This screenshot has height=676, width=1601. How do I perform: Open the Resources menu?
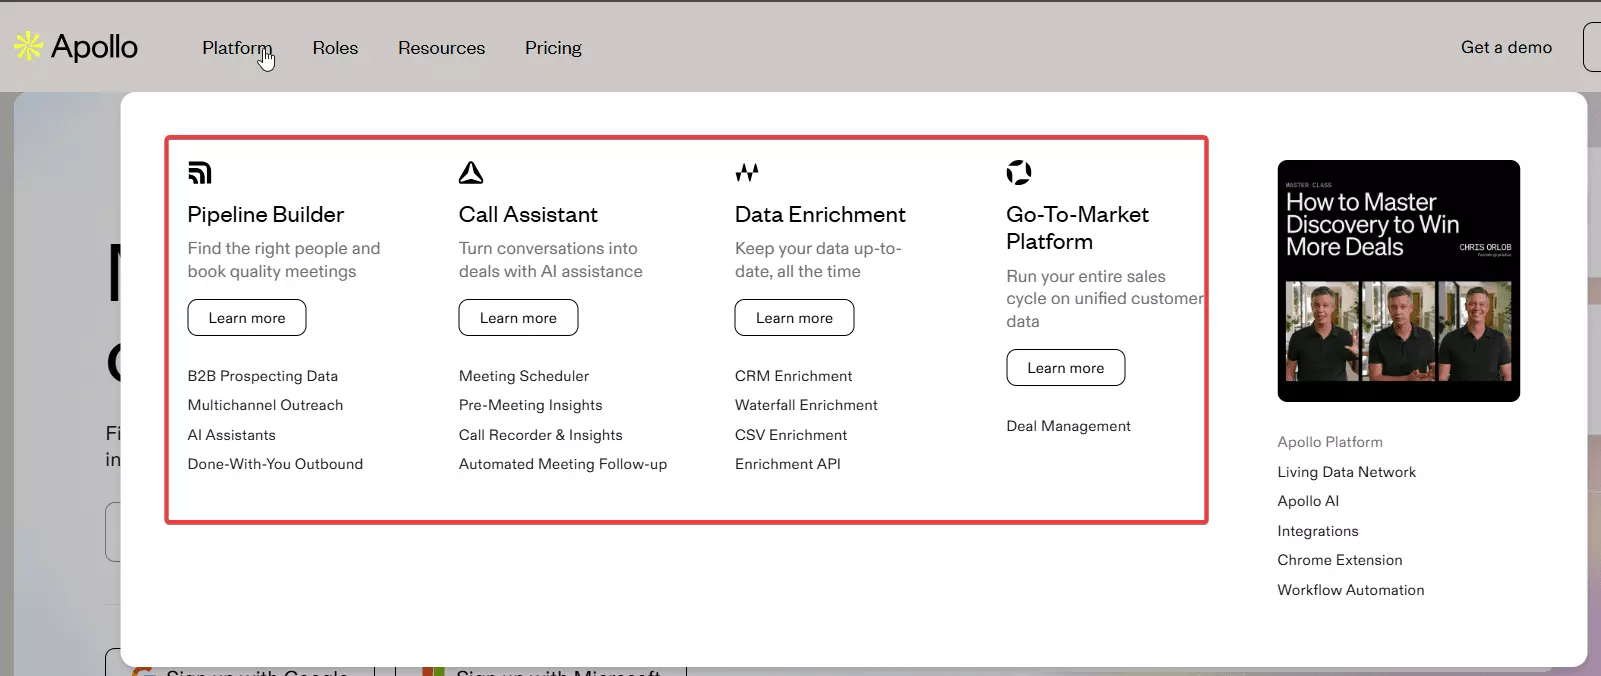click(x=441, y=48)
